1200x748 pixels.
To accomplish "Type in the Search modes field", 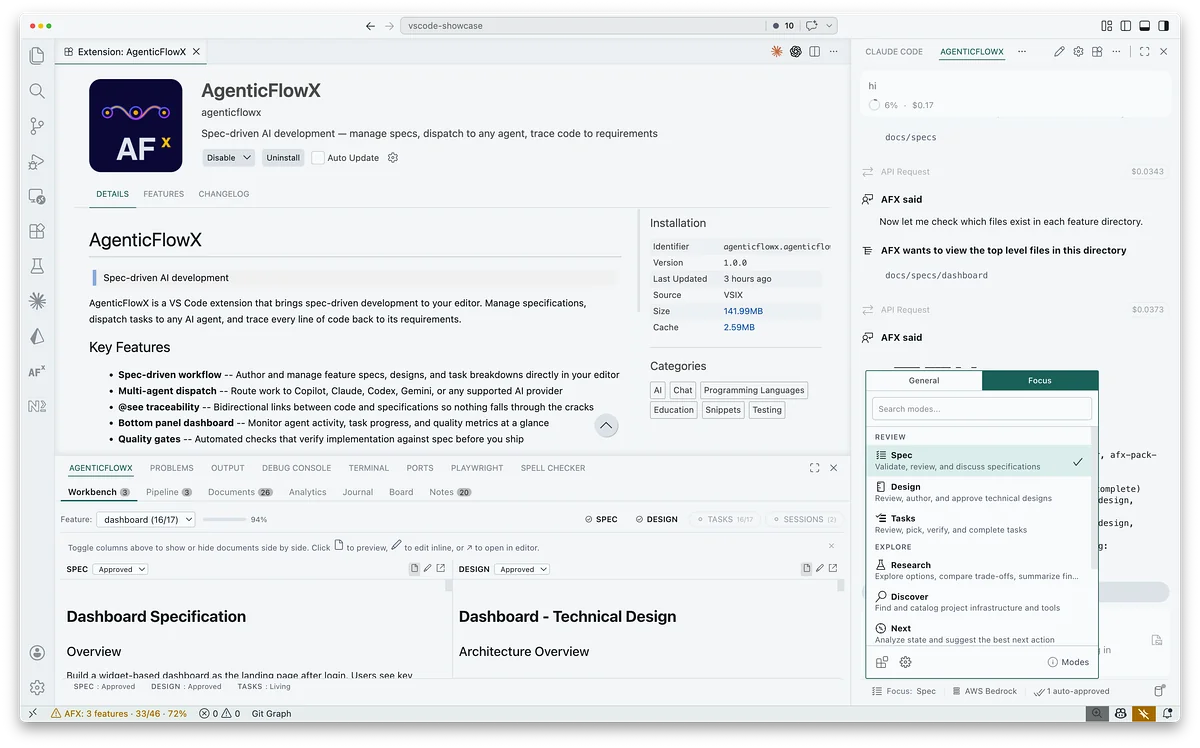I will [980, 410].
